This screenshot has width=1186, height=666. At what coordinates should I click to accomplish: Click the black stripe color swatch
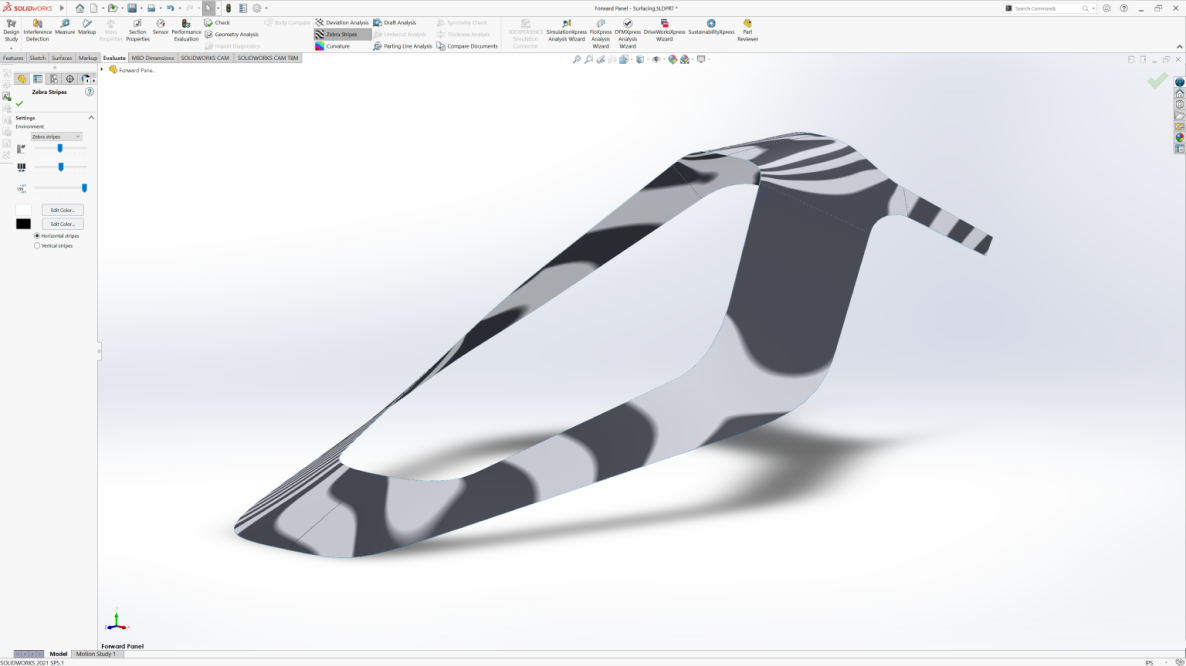[23, 224]
